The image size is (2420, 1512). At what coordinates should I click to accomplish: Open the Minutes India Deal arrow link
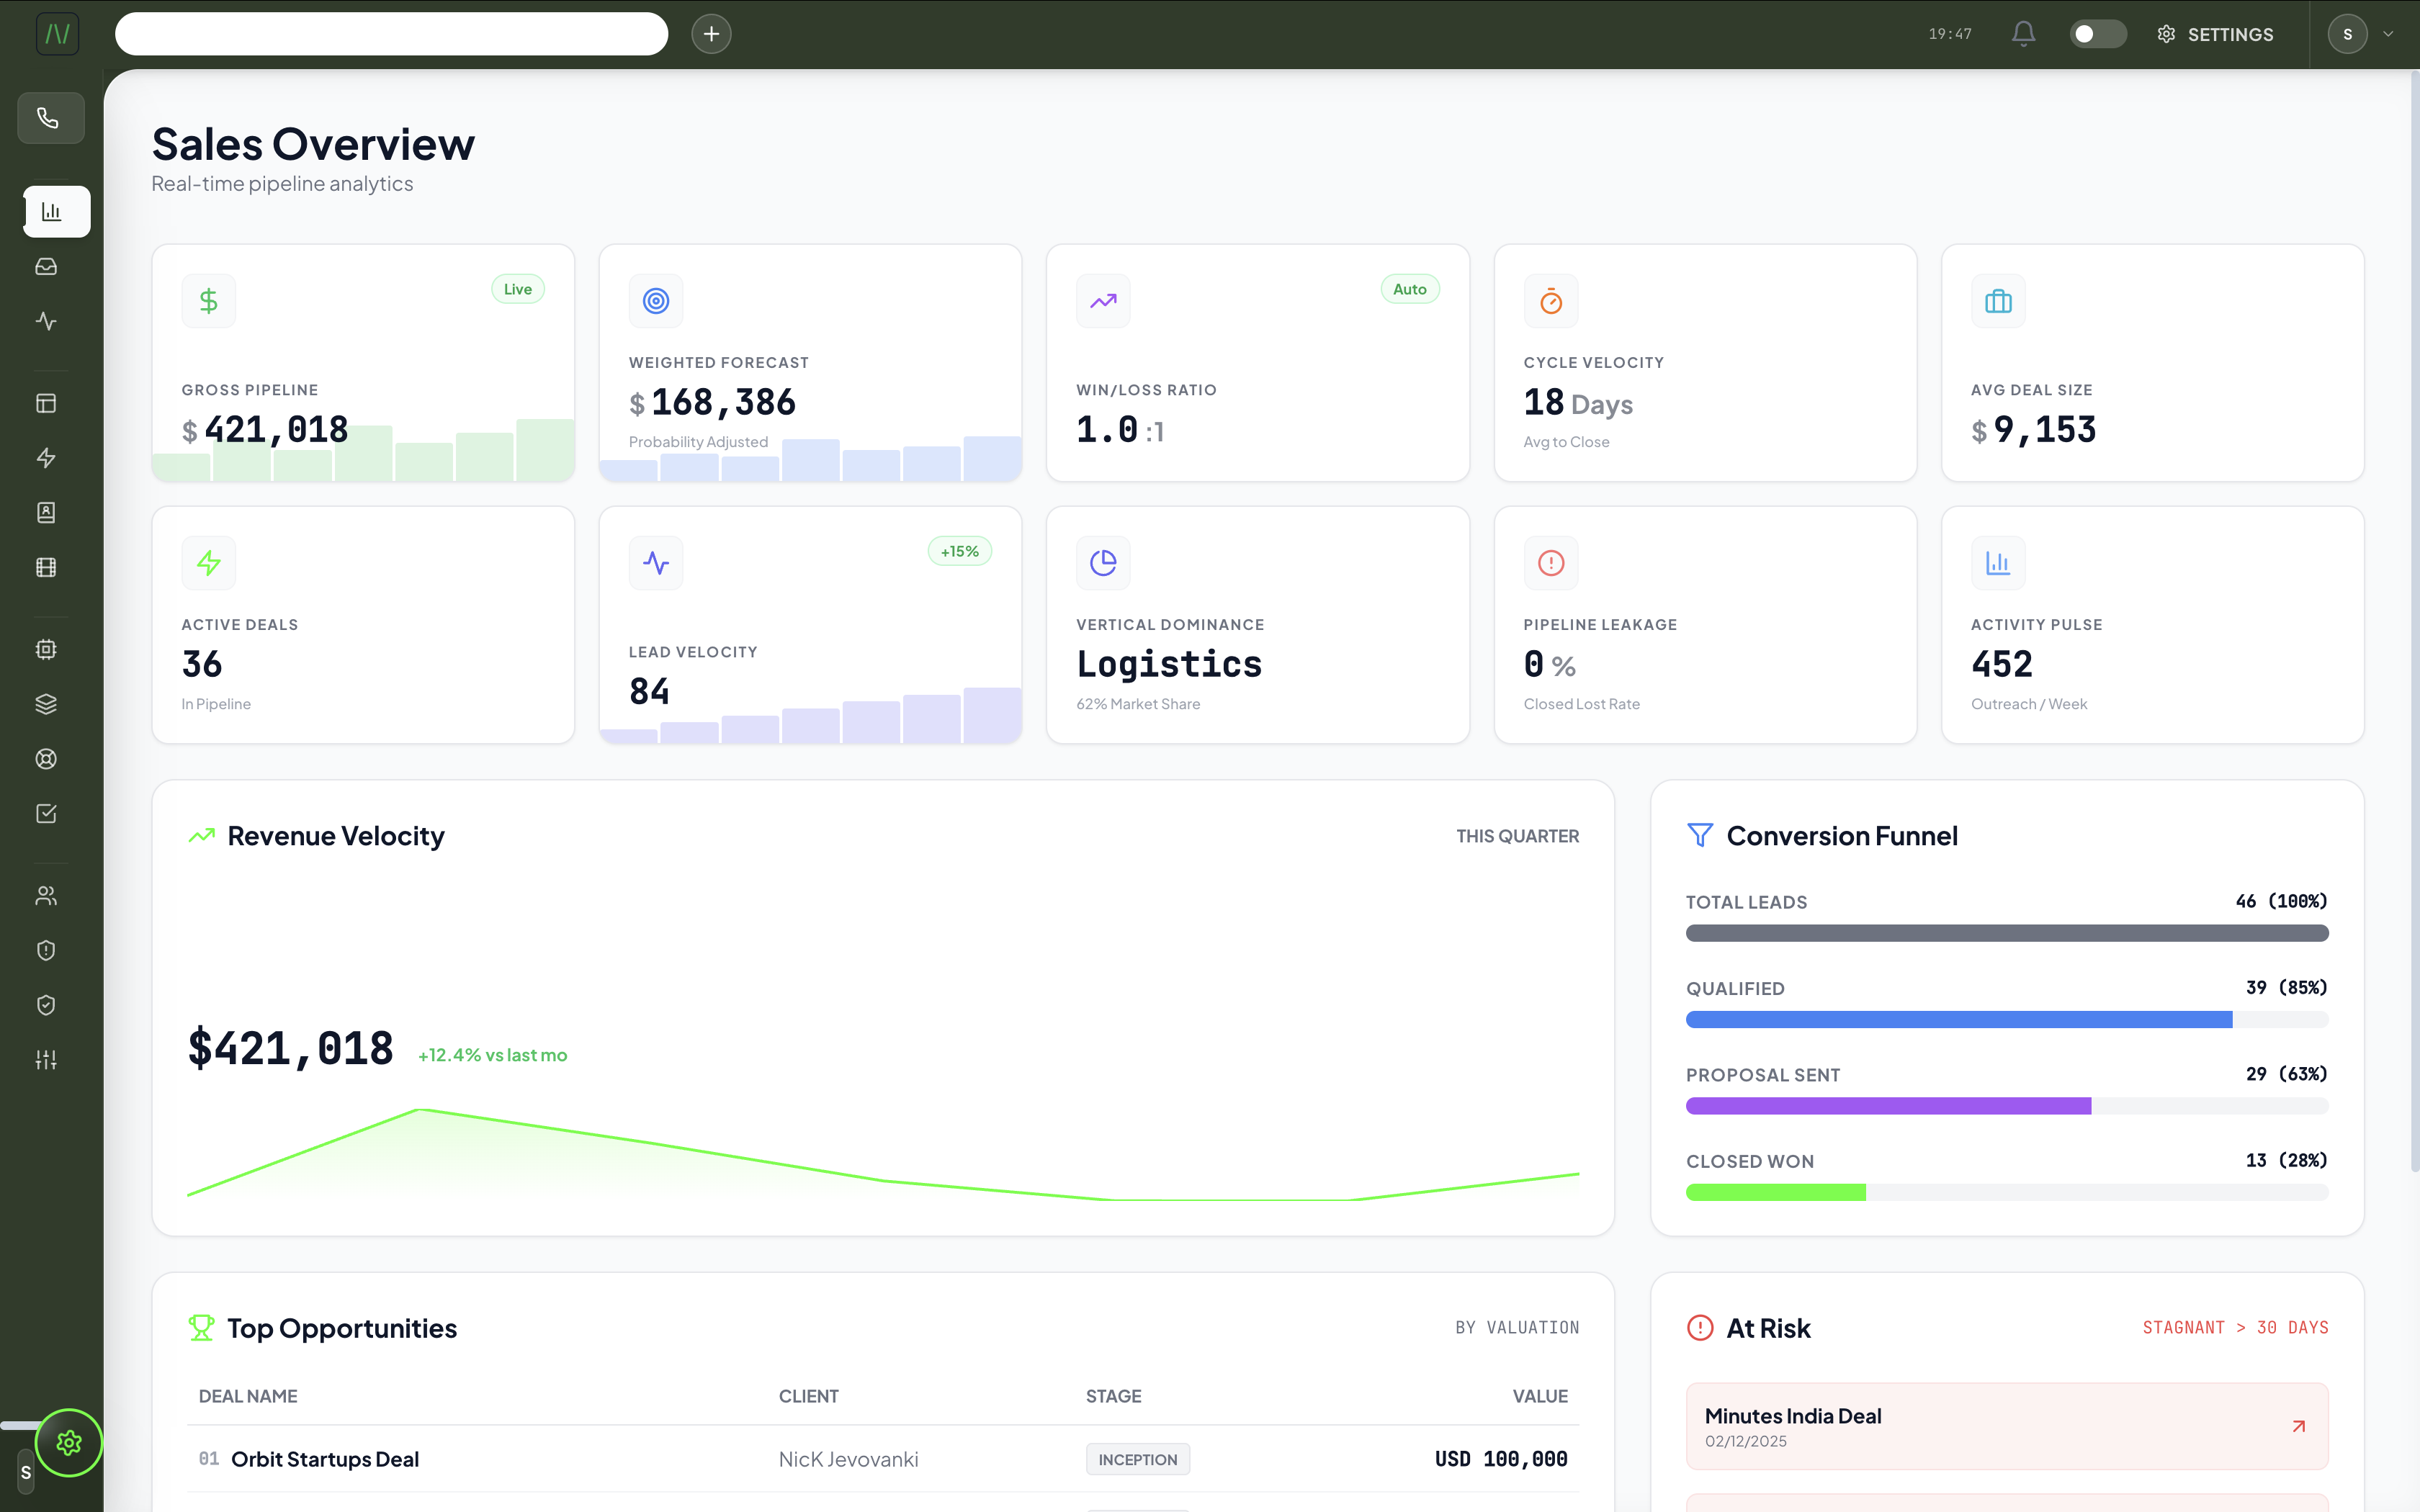(2298, 1426)
